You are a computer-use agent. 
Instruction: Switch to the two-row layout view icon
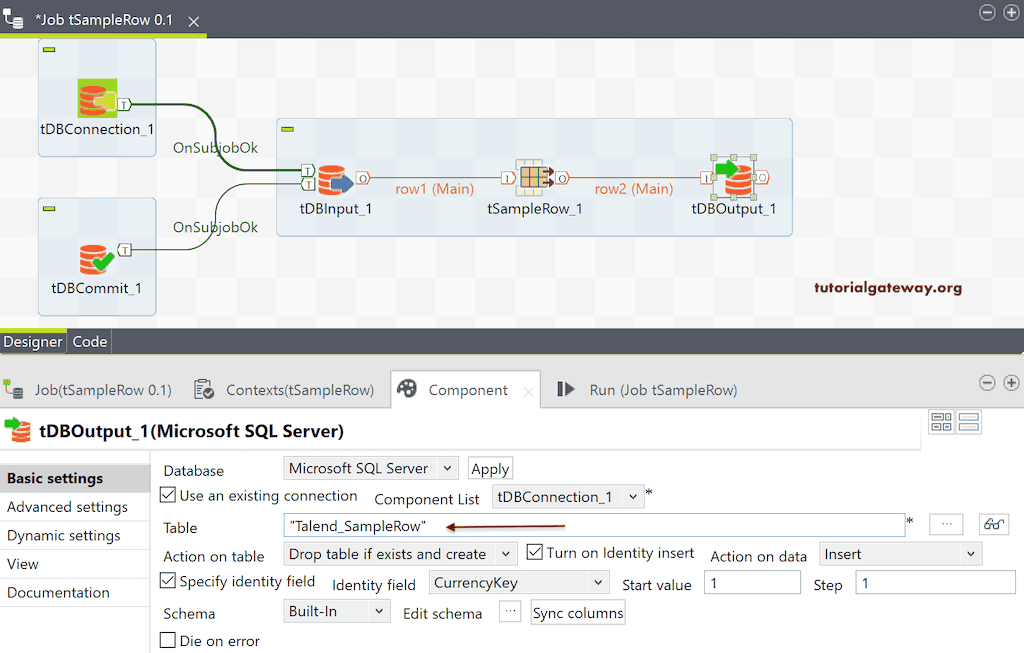pyautogui.click(x=968, y=422)
